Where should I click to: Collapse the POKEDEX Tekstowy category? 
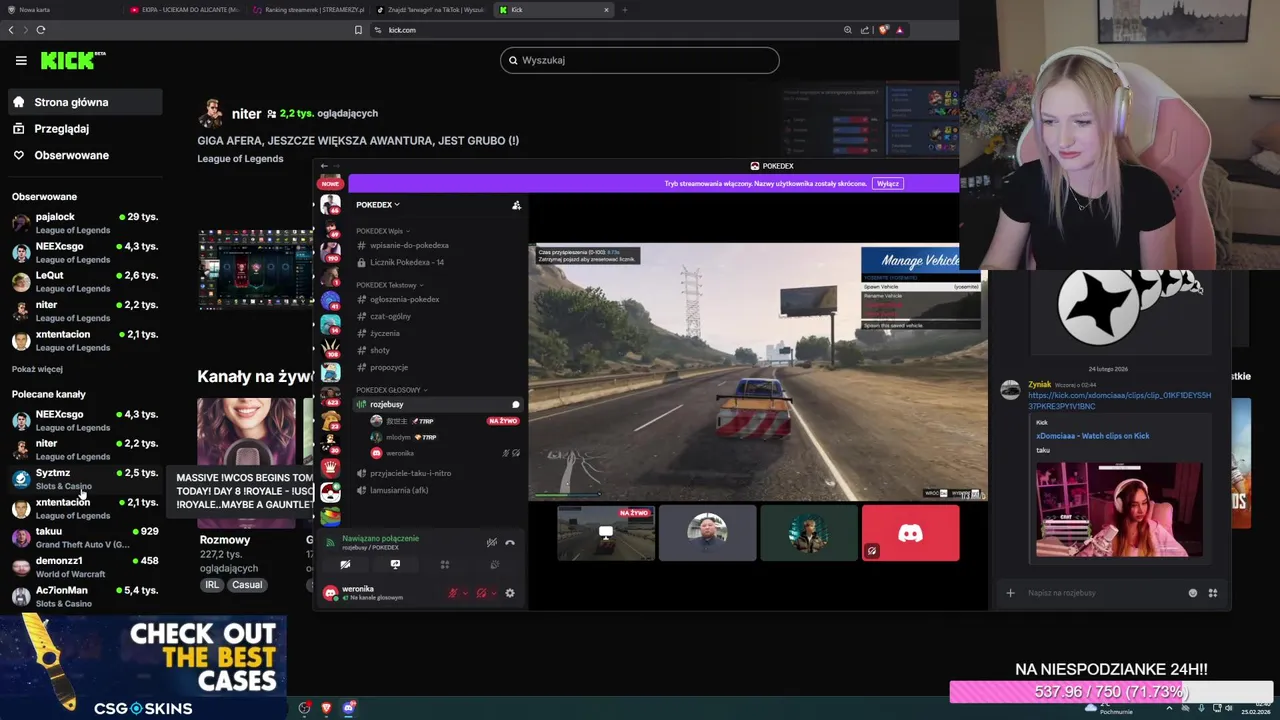[x=391, y=285]
